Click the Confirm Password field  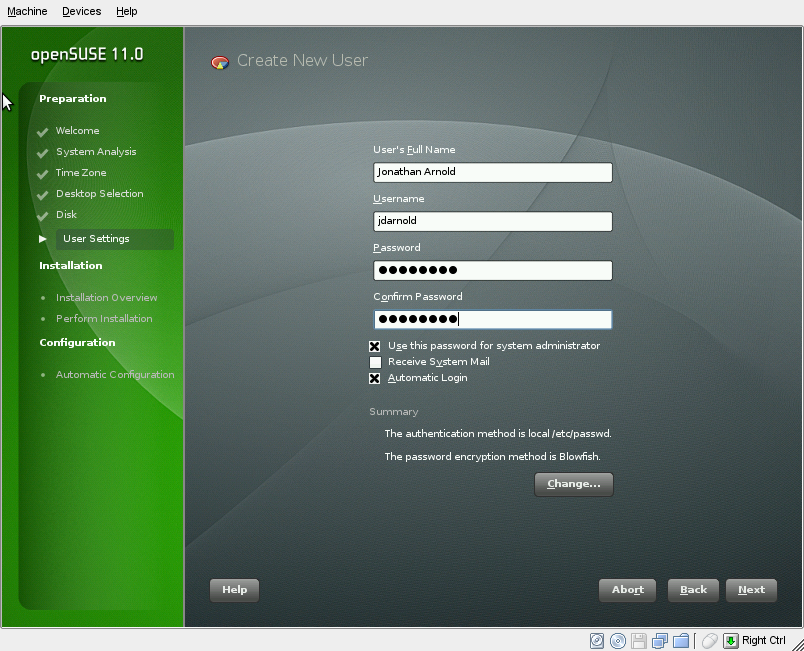click(492, 319)
